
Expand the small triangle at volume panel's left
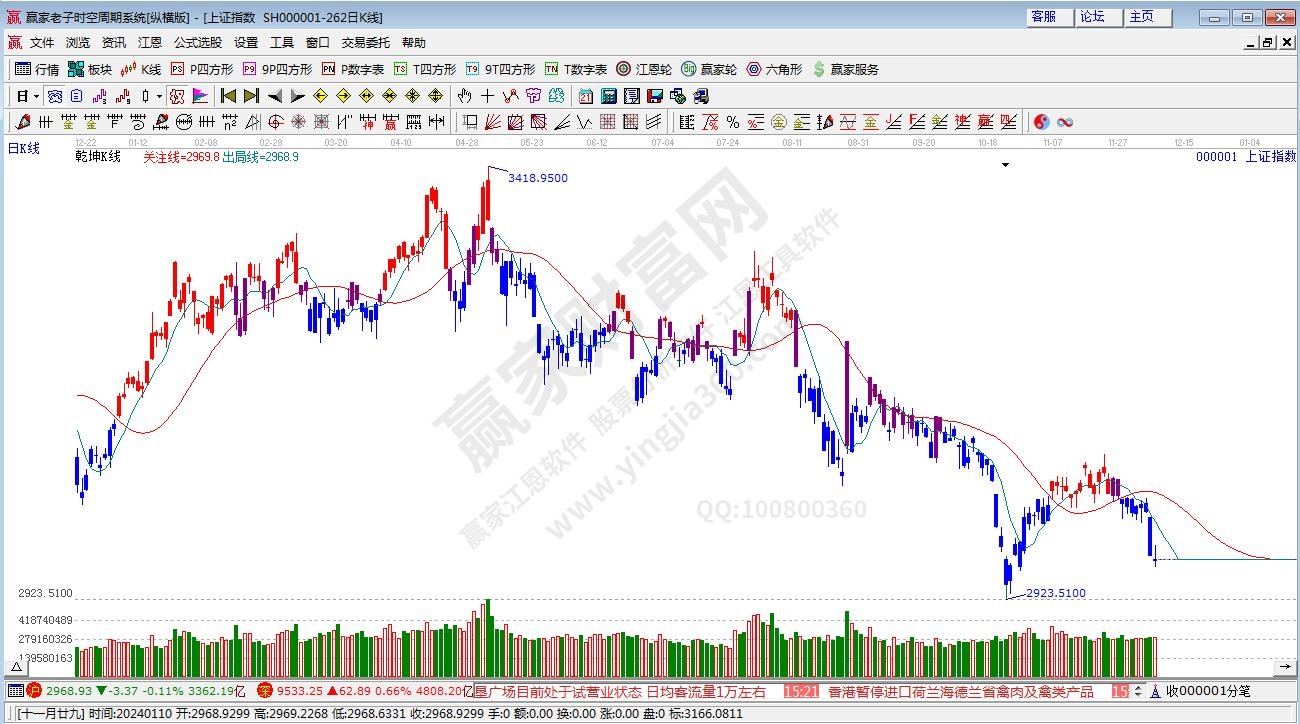[16, 666]
